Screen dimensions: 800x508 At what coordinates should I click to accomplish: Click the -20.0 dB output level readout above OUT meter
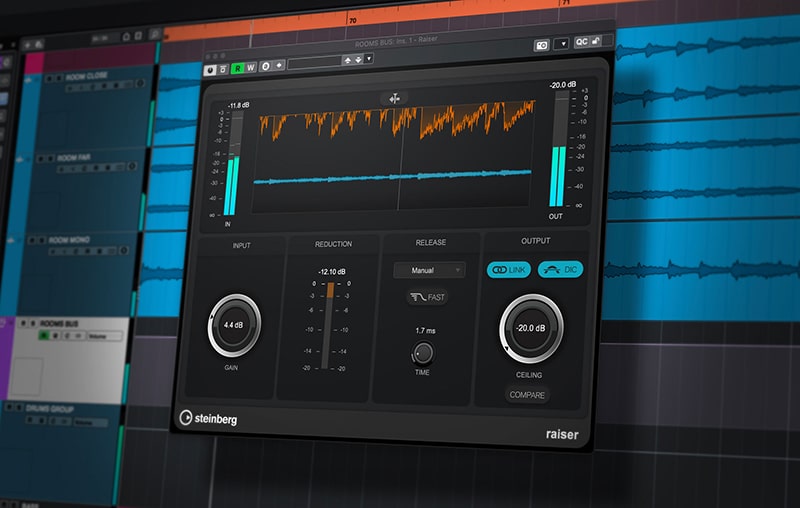pyautogui.click(x=562, y=85)
